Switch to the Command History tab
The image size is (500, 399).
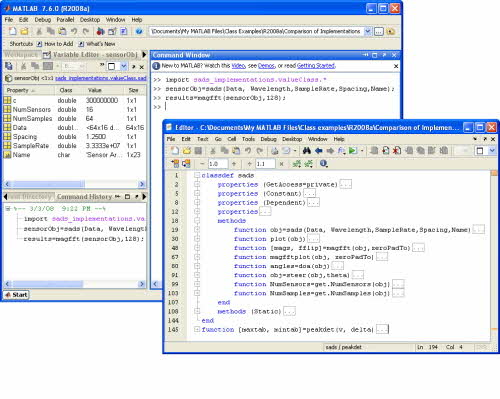coord(84,197)
